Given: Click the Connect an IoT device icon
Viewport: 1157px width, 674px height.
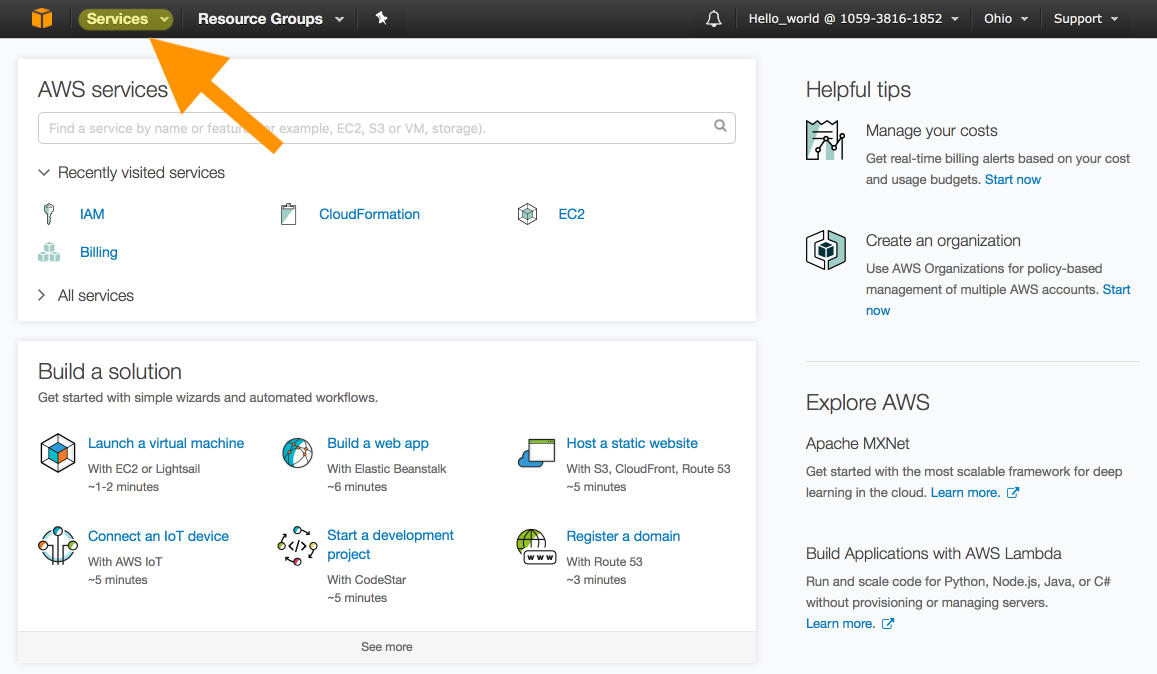Looking at the screenshot, I should point(58,546).
